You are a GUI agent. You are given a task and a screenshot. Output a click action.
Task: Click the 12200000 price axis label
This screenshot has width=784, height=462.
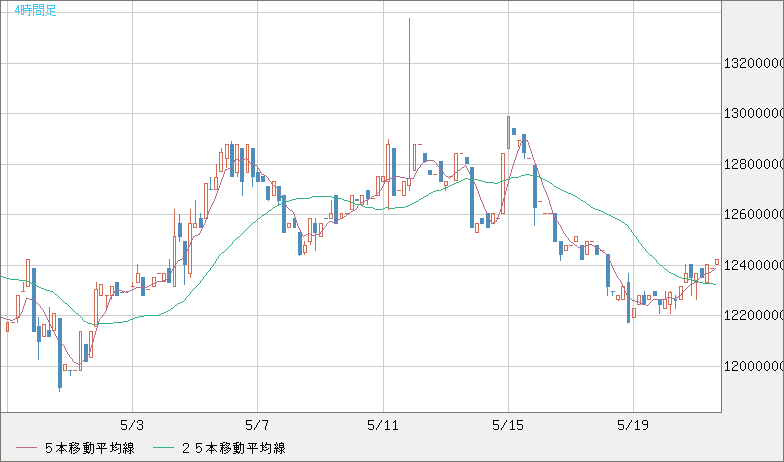tap(754, 316)
